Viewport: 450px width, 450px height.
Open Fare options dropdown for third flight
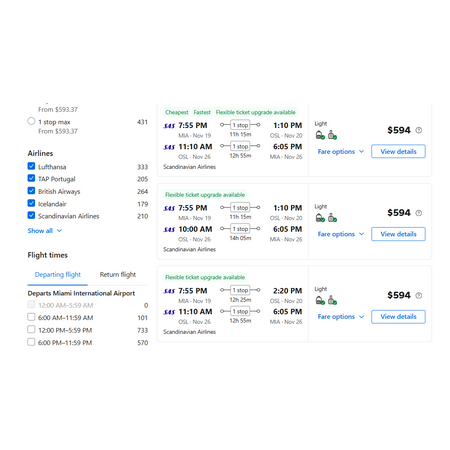[341, 317]
